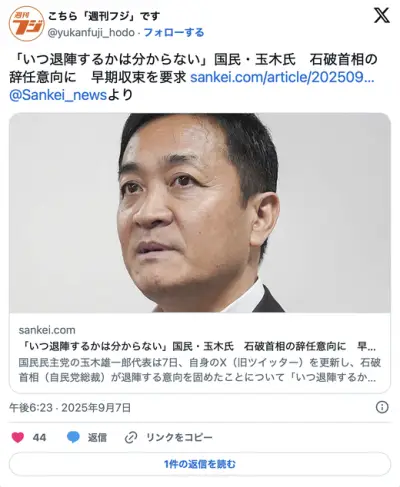
Task: Read the reply via 1件の返信を読む
Action: 200,464
